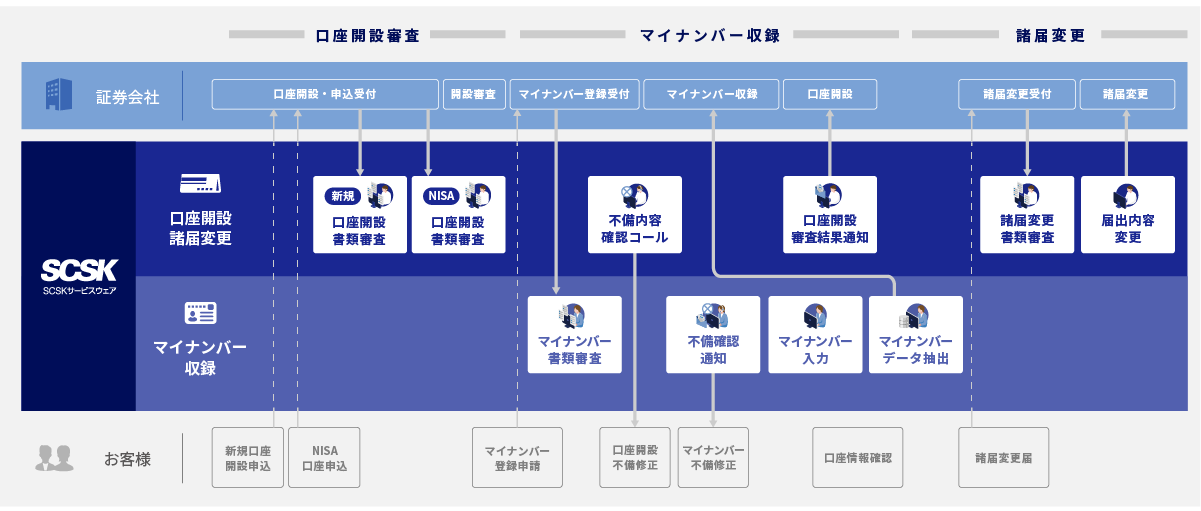Screen dimensions: 1201x511
Task: Click the people icon beside お客様
Action: coord(54,458)
